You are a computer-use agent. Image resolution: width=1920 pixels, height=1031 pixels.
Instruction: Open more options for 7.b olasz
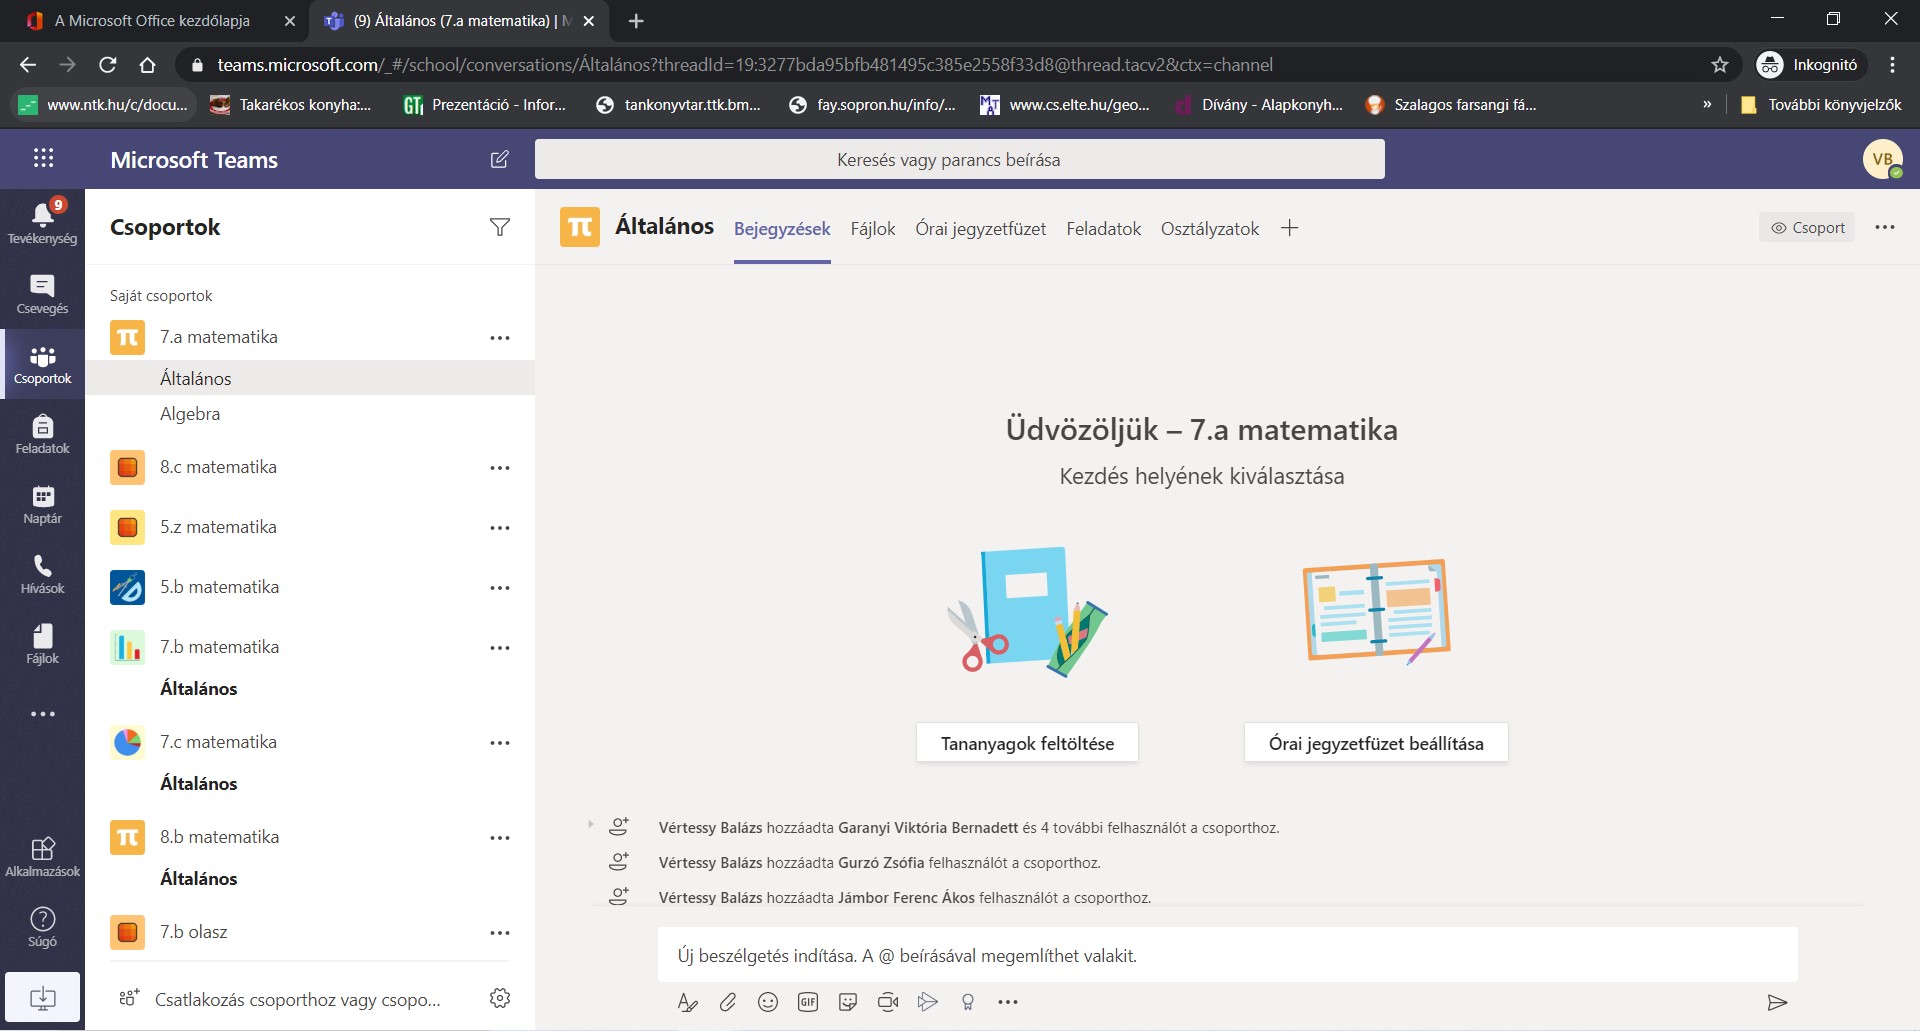[500, 933]
